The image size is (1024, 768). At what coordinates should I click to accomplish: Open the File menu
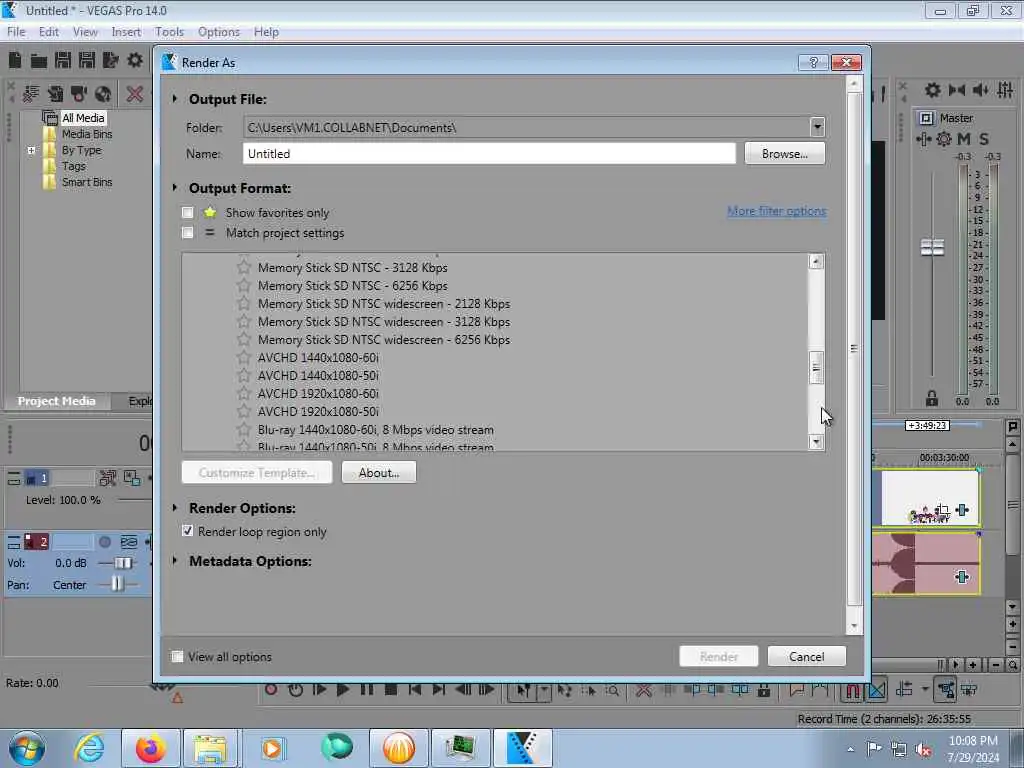(16, 32)
